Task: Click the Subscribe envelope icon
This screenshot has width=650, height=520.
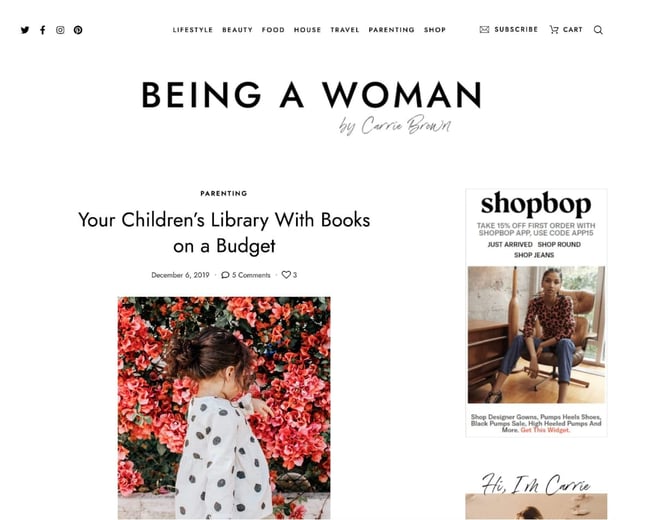Action: 485,30
